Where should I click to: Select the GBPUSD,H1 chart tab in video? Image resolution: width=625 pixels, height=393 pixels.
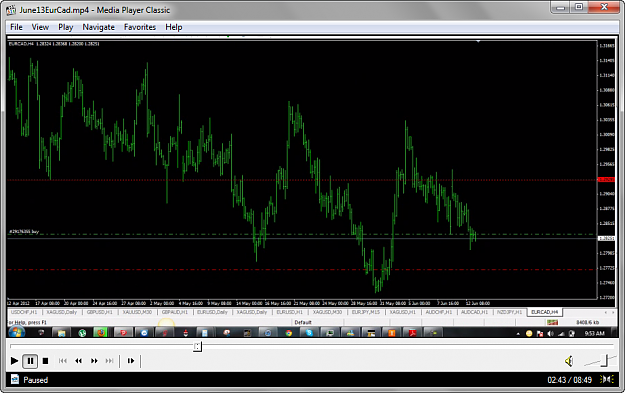pyautogui.click(x=100, y=312)
